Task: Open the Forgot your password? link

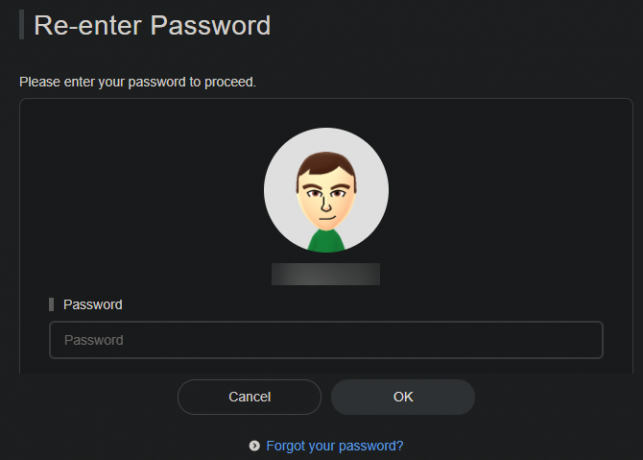Action: 335,446
